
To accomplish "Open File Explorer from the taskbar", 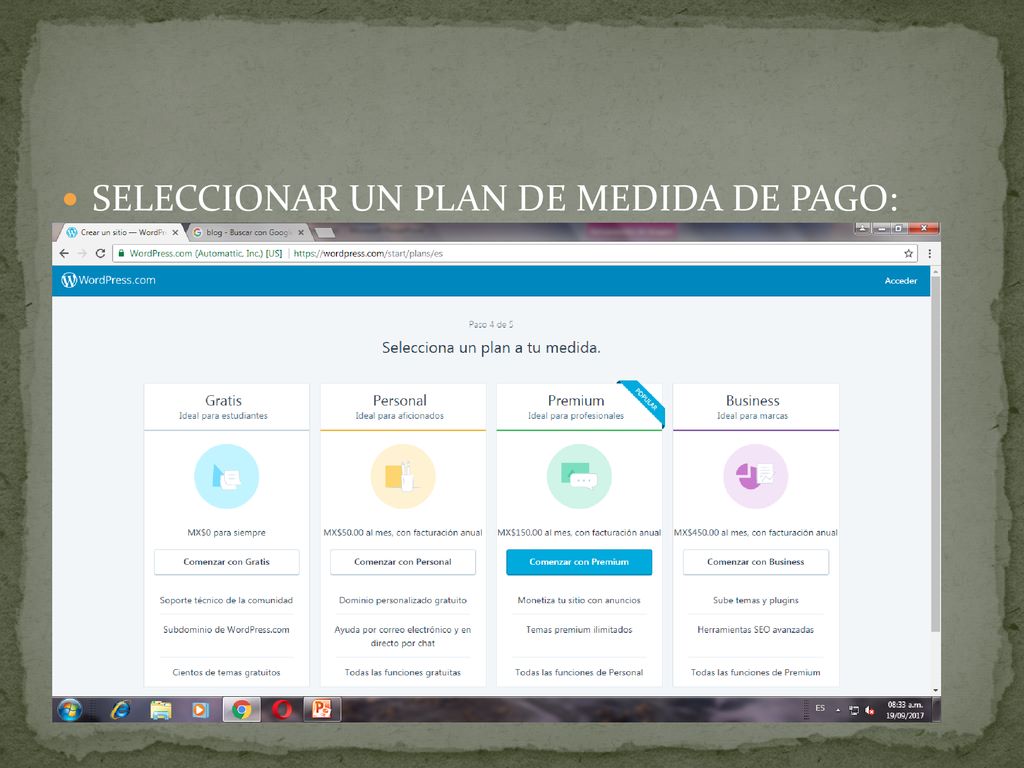I will (161, 710).
